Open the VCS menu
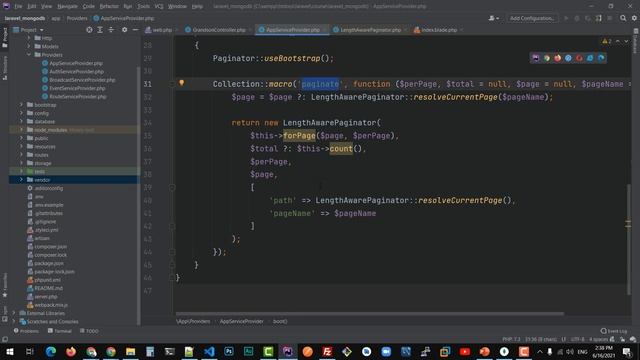This screenshot has height=360, width=640. pos(159,6)
